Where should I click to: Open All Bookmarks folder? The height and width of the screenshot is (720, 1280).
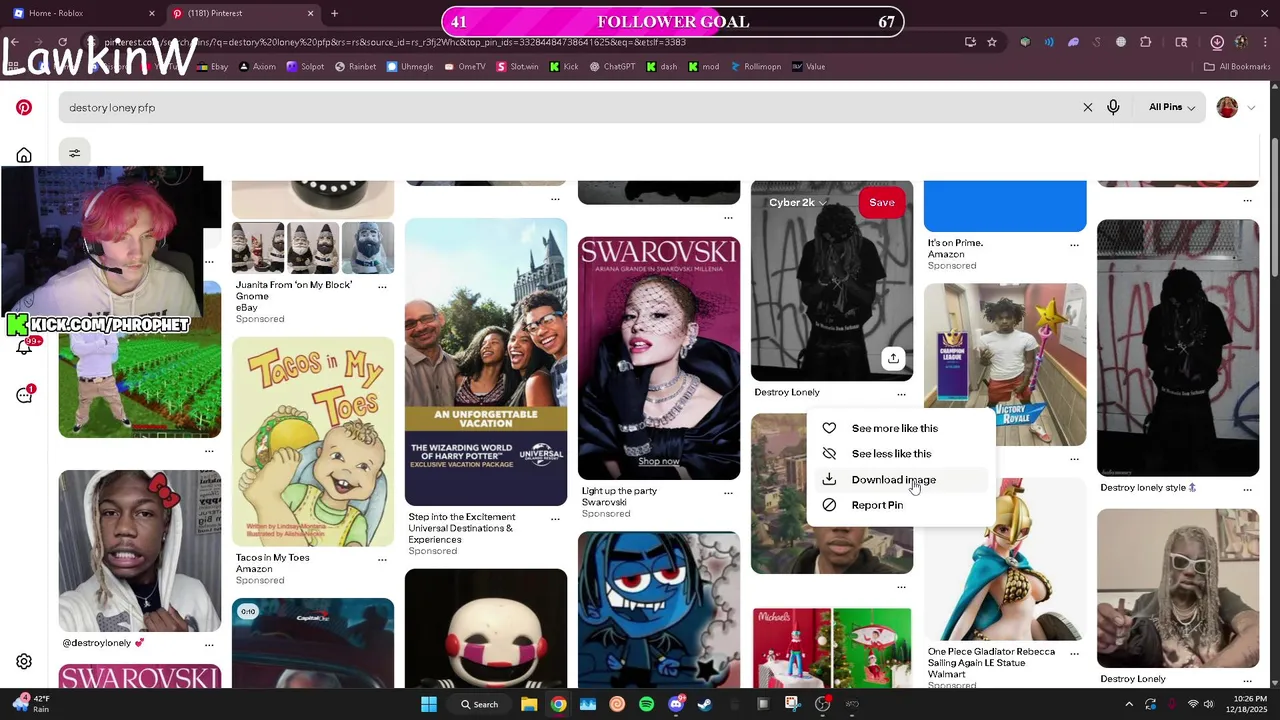tap(1237, 67)
